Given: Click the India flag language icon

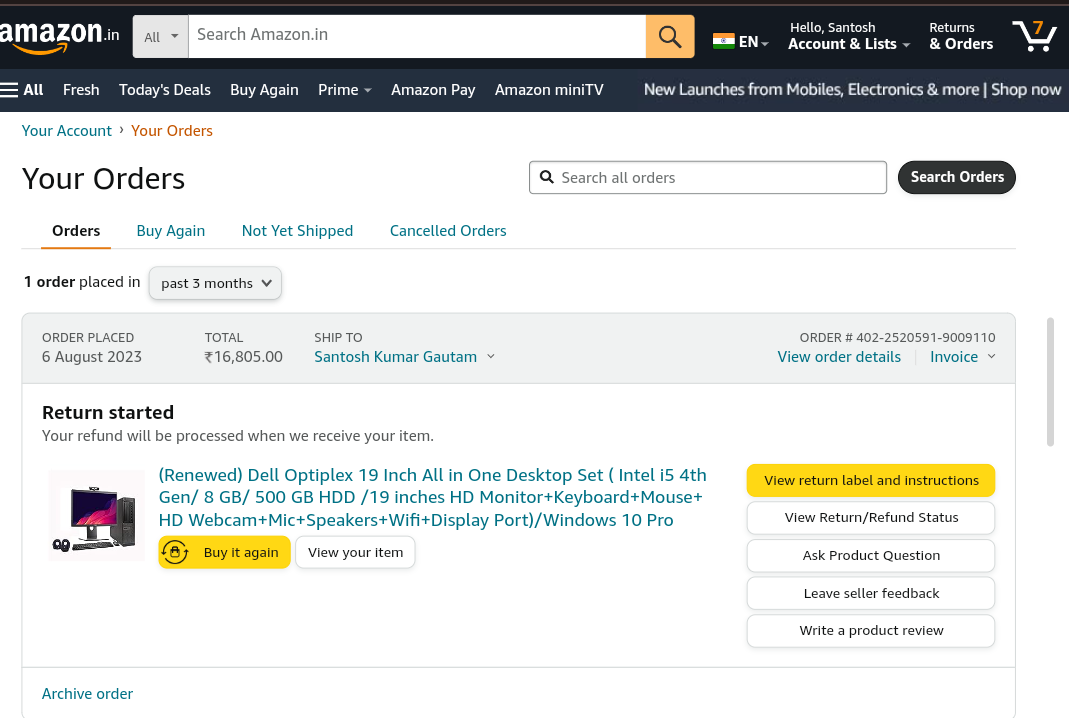Looking at the screenshot, I should (x=724, y=41).
